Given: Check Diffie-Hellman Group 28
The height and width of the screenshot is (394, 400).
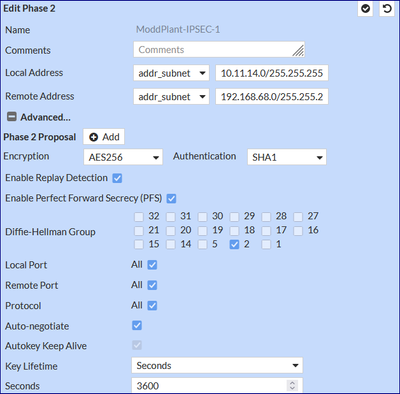Looking at the screenshot, I should pyautogui.click(x=266, y=217).
